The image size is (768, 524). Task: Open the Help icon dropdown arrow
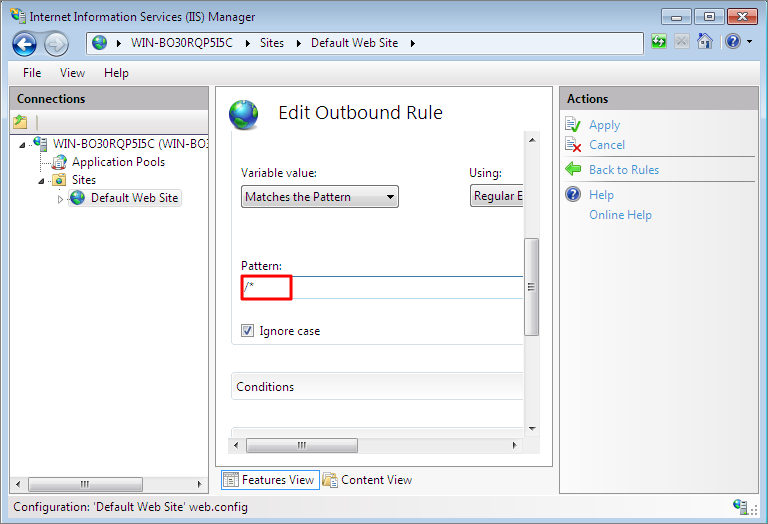point(749,42)
